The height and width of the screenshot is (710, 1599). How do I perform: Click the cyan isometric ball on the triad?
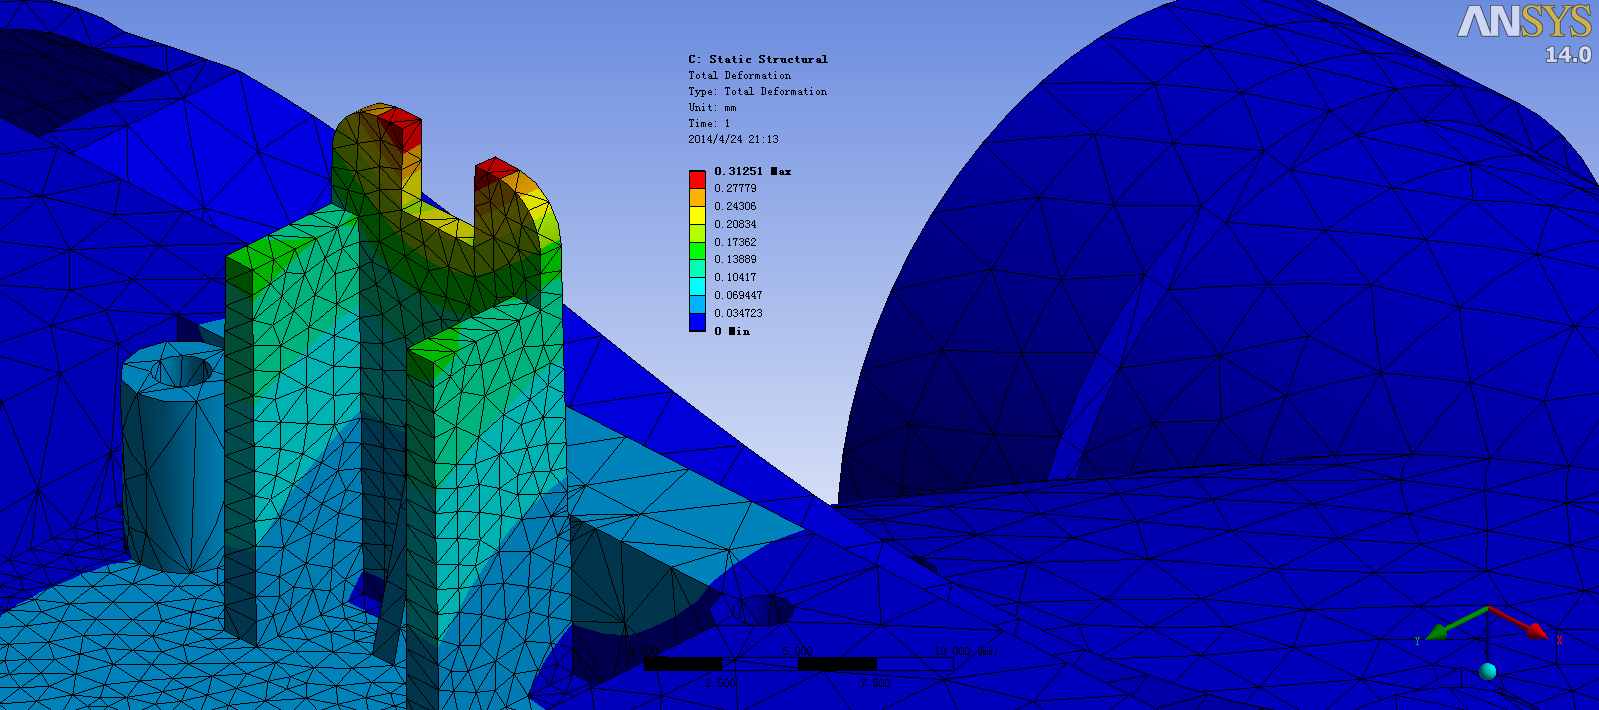[1488, 671]
